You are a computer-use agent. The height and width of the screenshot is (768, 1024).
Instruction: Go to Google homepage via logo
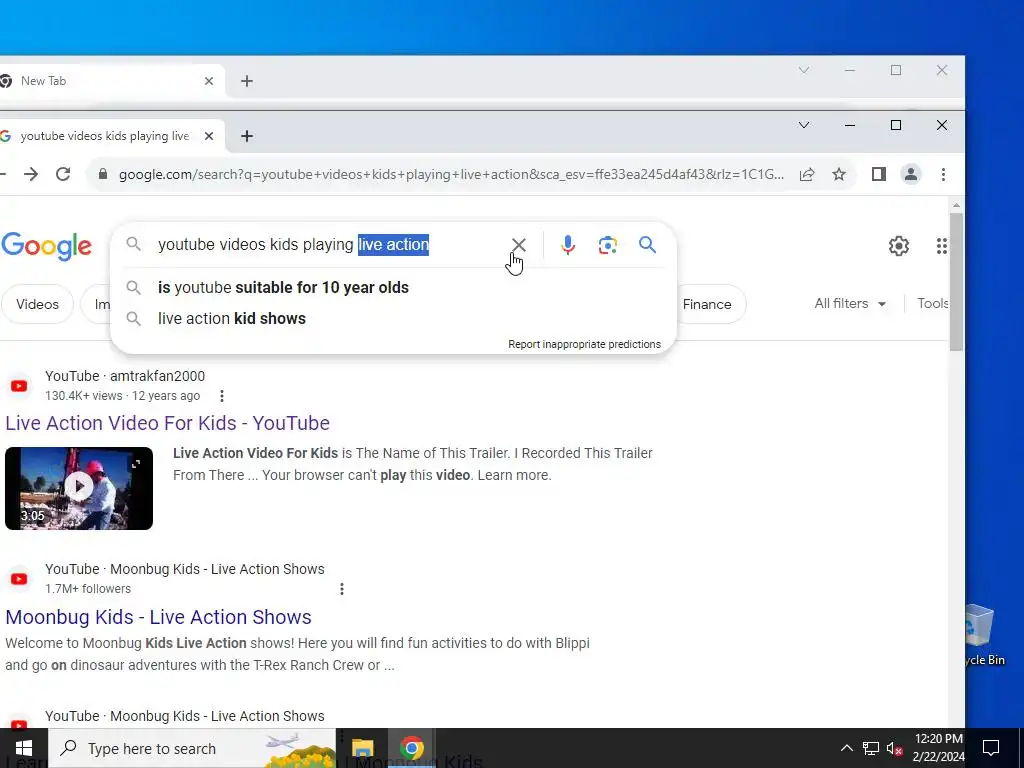(x=46, y=246)
